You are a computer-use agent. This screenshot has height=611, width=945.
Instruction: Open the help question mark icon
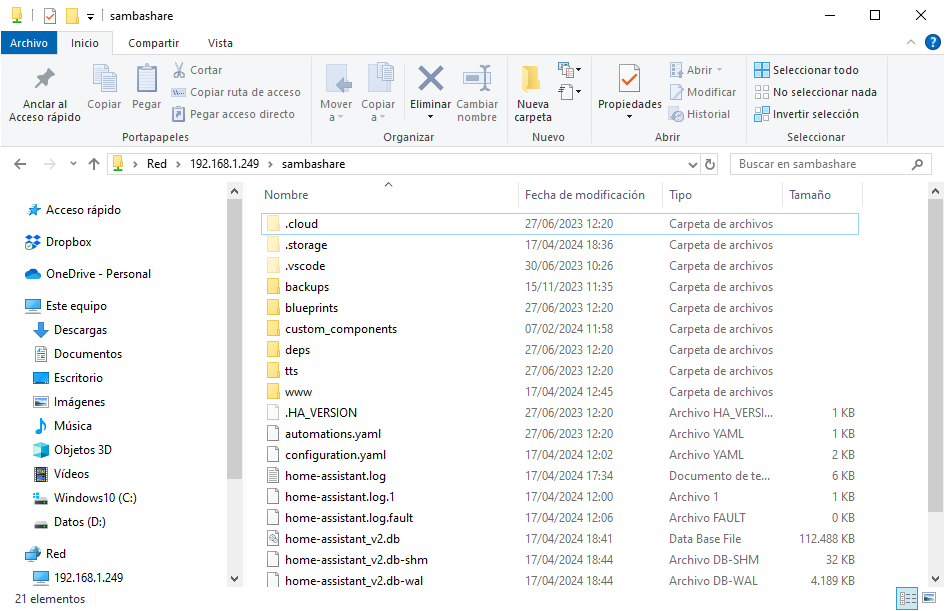[x=932, y=42]
